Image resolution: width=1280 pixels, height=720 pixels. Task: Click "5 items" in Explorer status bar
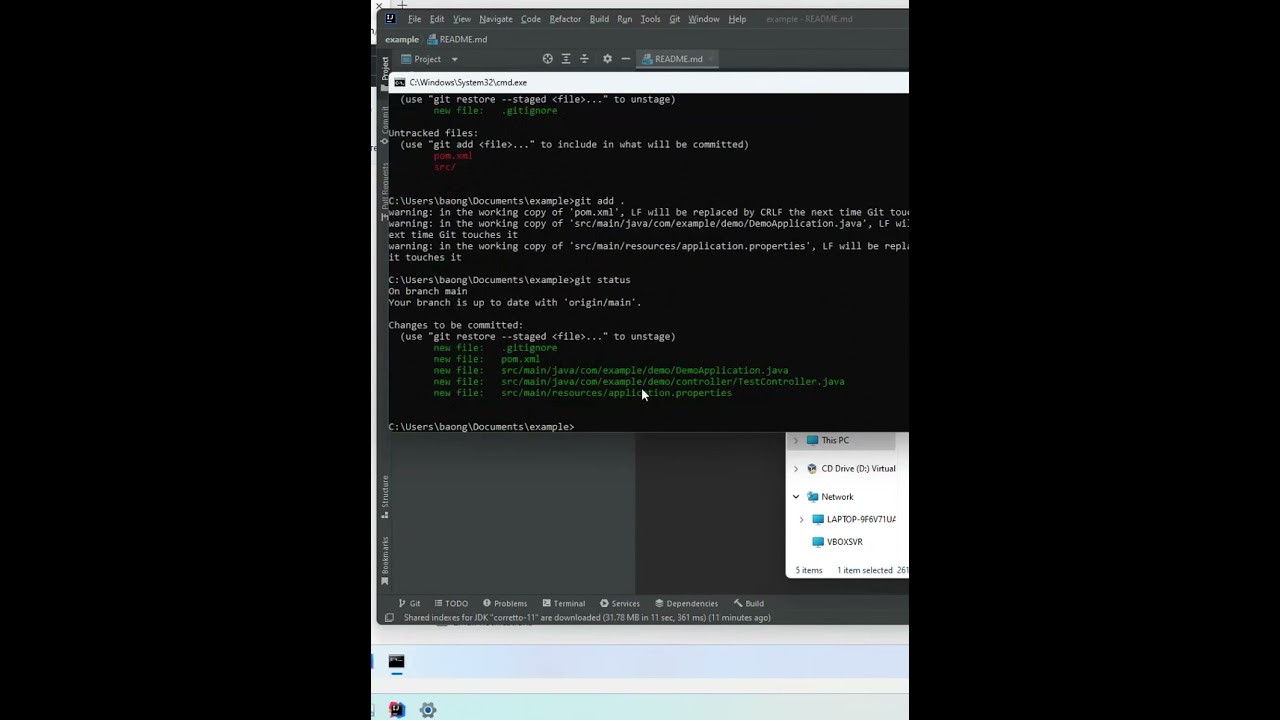809,570
